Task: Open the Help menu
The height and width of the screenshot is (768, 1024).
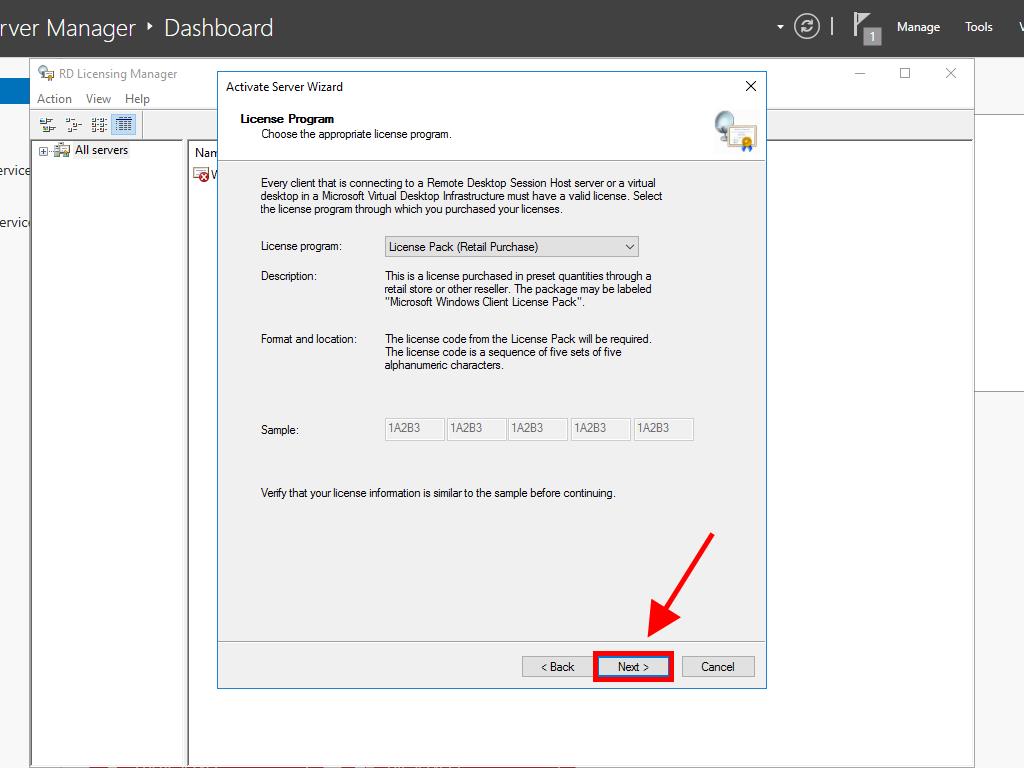Action: [137, 99]
